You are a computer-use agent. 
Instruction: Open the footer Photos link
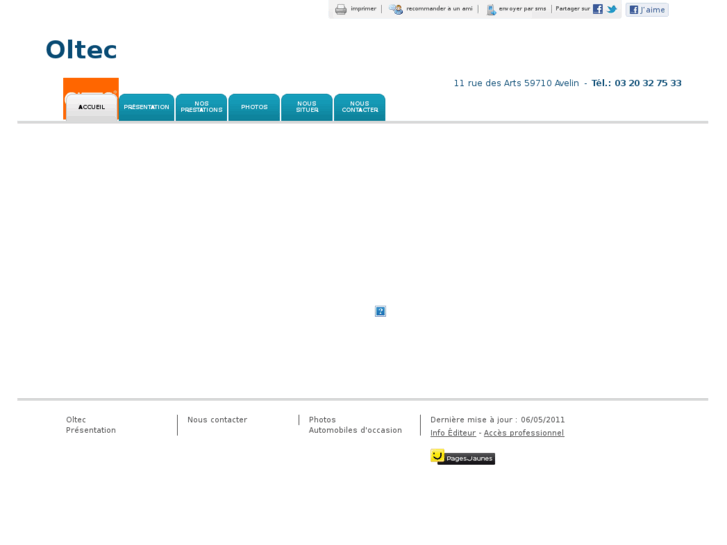(x=322, y=420)
